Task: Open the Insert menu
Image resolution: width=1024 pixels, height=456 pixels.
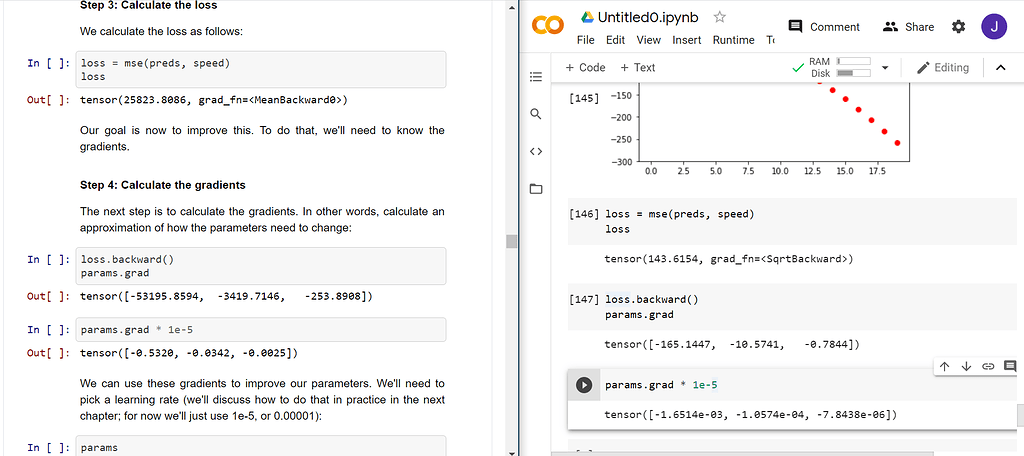Action: click(686, 40)
